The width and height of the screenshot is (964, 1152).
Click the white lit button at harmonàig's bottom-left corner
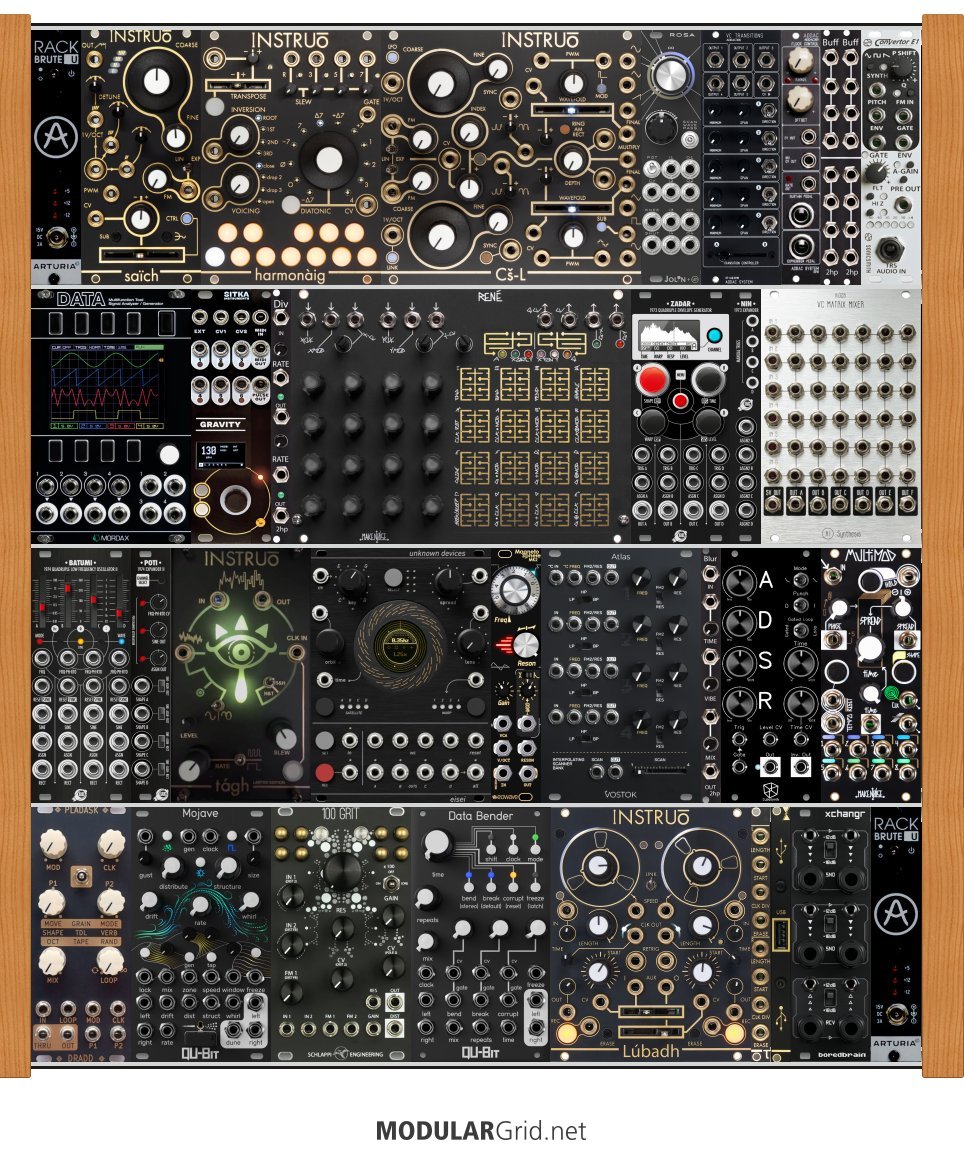click(x=215, y=256)
